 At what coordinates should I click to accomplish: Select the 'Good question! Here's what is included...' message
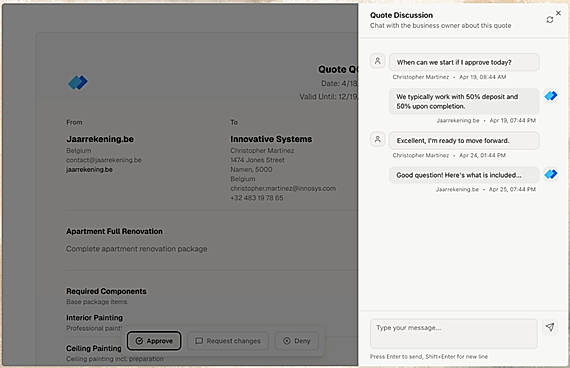[464, 175]
